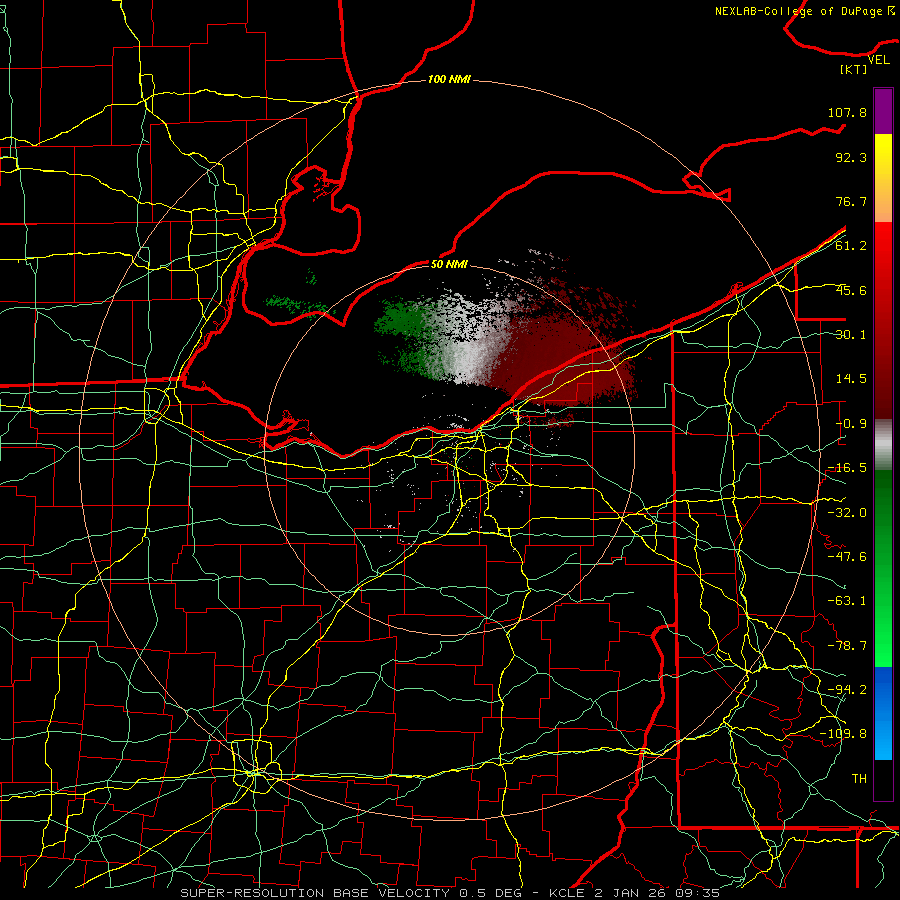Select the -109.8 velocity scale value
Screen dimensions: 900x900
[x=843, y=734]
